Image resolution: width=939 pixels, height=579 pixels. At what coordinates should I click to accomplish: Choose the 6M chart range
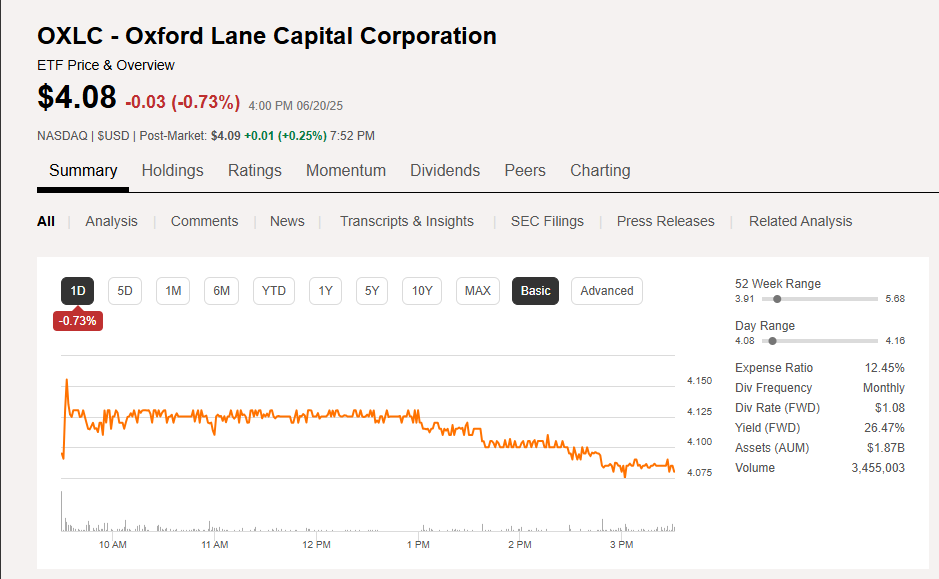222,291
